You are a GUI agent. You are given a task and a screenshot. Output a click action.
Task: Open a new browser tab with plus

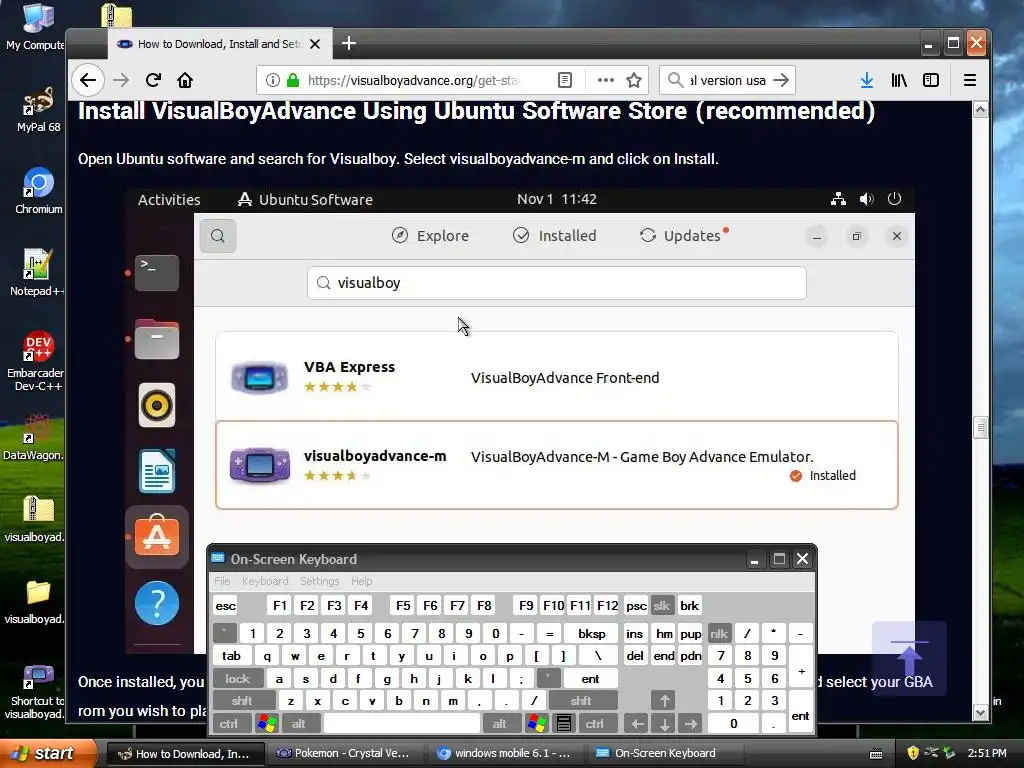(x=349, y=44)
